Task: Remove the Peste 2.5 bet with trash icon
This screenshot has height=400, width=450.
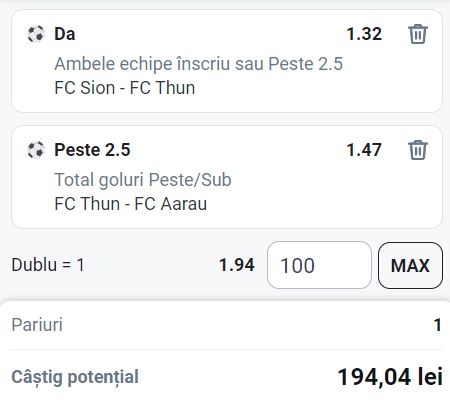Action: (418, 150)
